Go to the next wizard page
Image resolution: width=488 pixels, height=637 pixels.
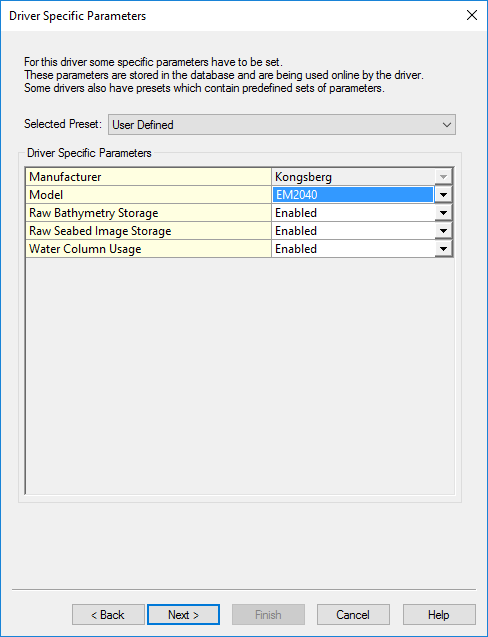183,615
